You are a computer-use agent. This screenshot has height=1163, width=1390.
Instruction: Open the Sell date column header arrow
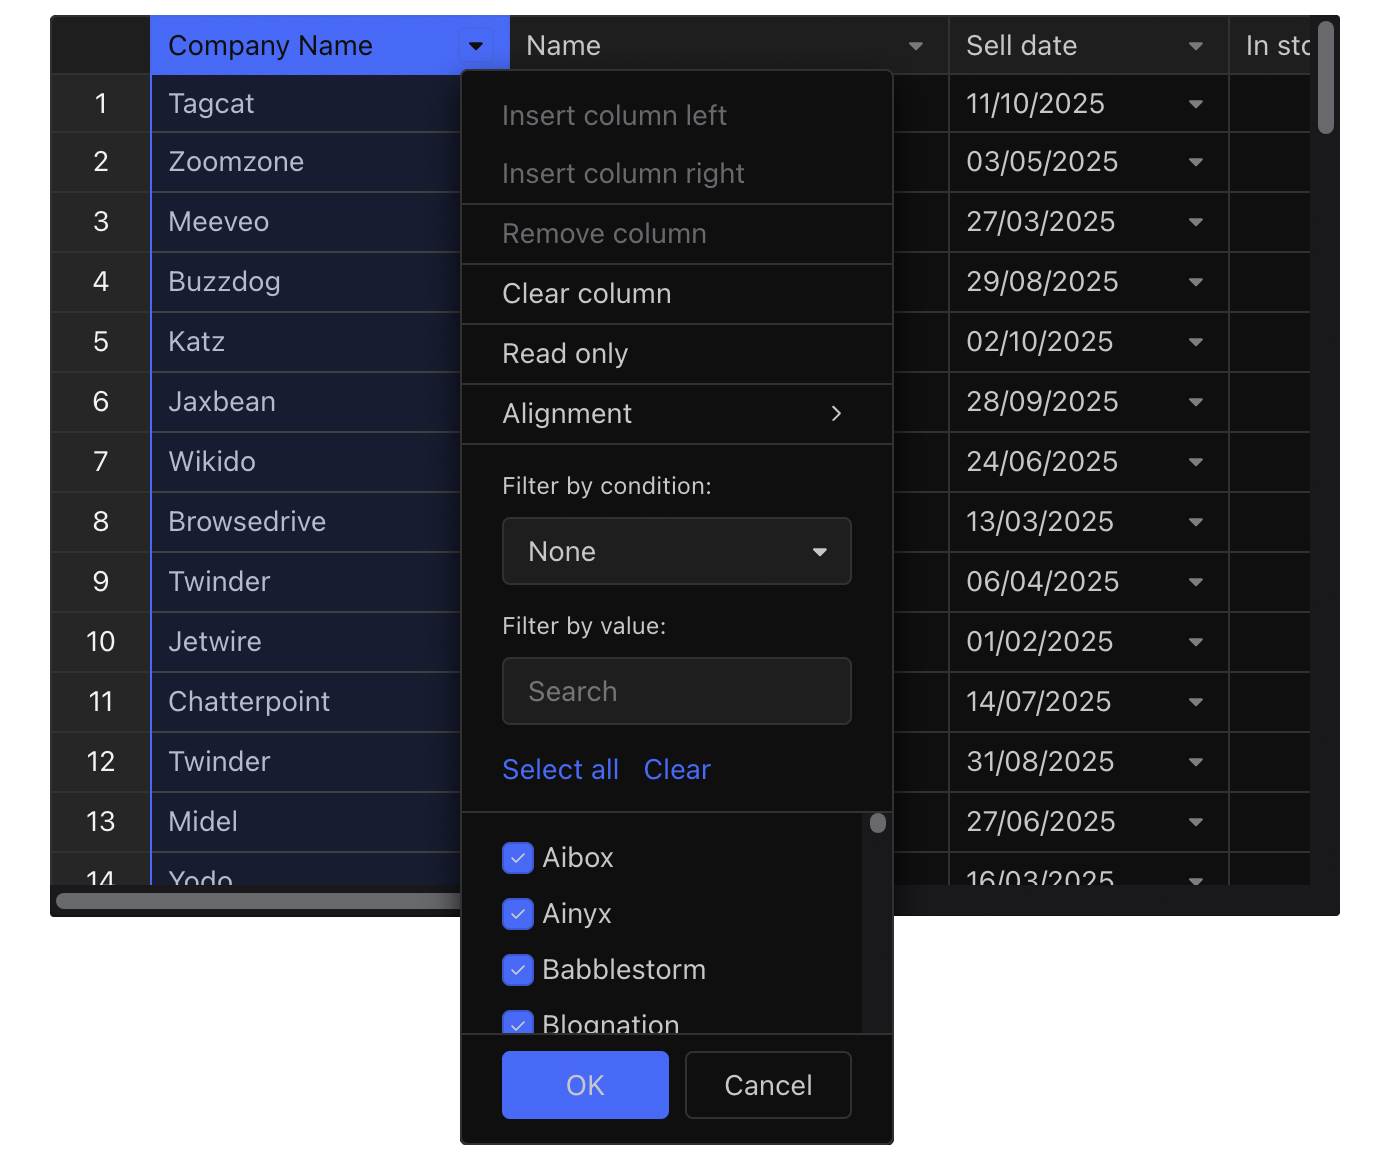(1195, 46)
